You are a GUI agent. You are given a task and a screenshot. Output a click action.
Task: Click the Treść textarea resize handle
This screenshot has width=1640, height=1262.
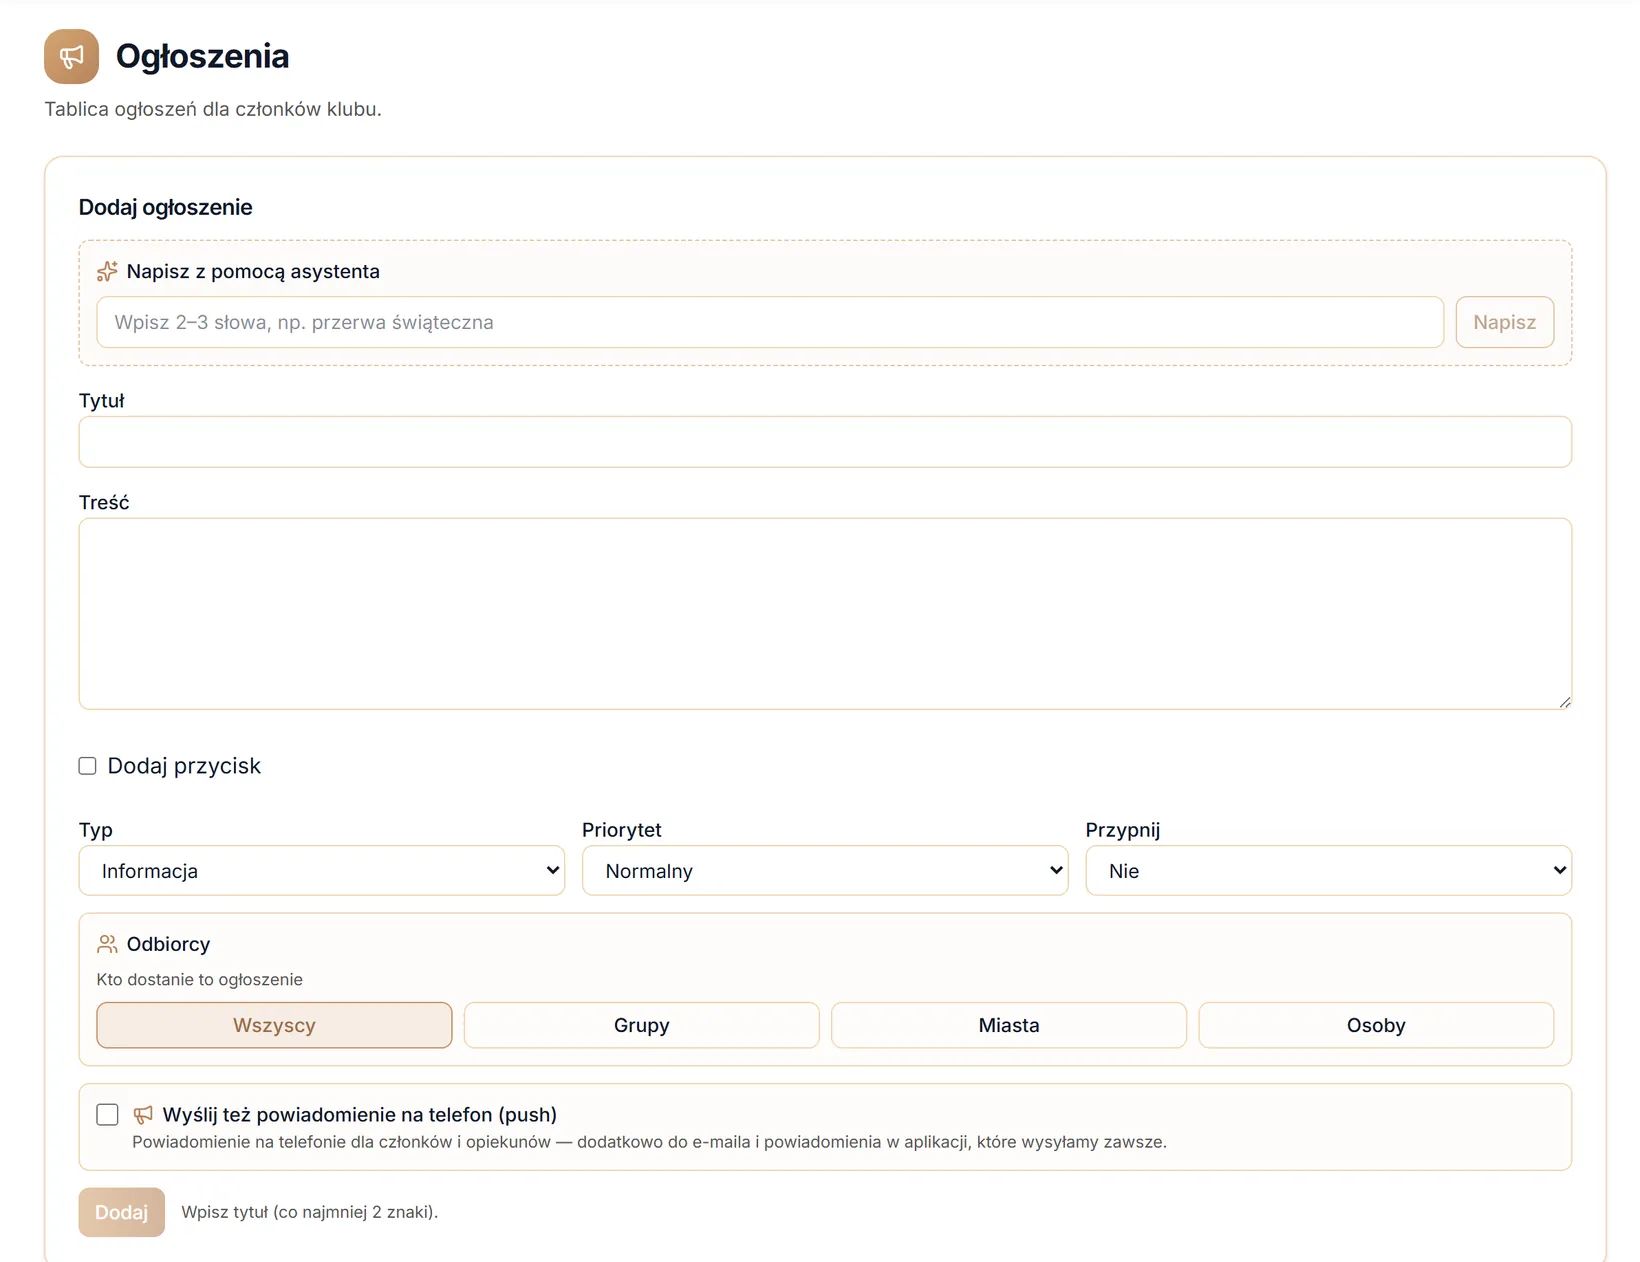pyautogui.click(x=1565, y=702)
